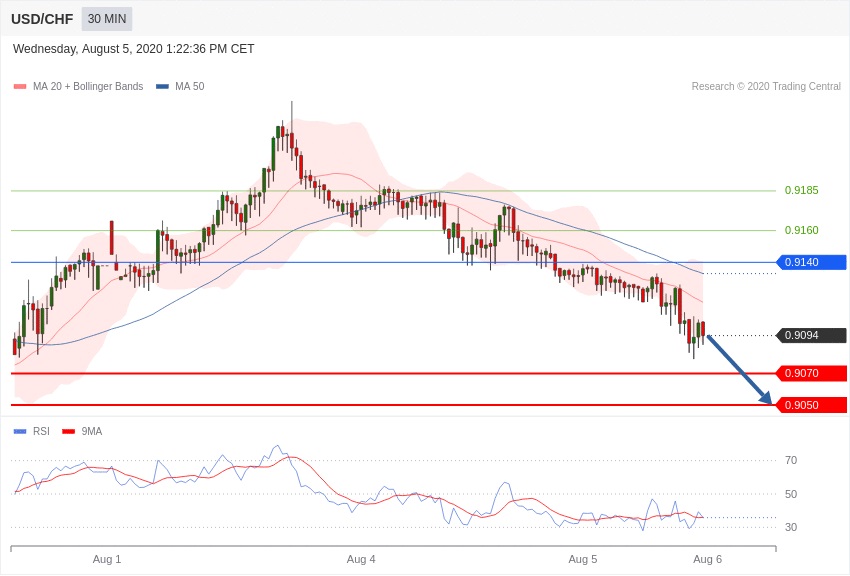The height and width of the screenshot is (576, 850).
Task: Click the red 0.9050 target price tag
Action: click(811, 405)
